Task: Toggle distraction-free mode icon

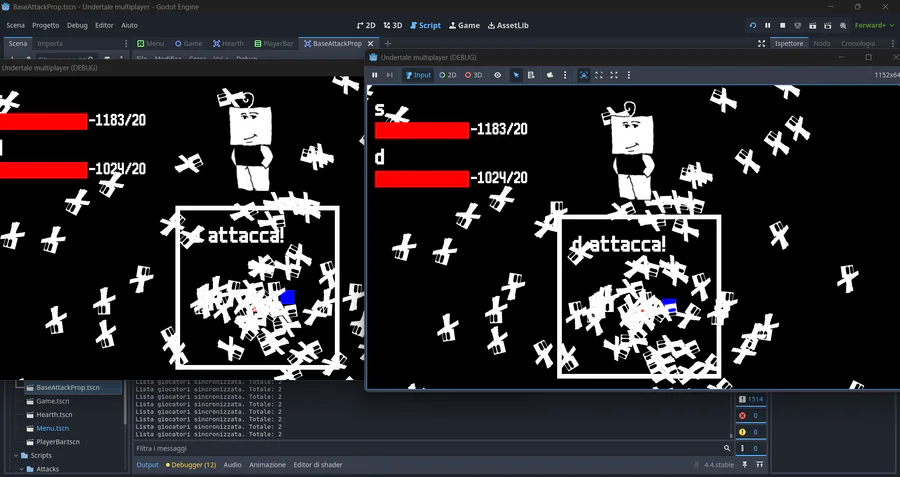Action: [762, 44]
